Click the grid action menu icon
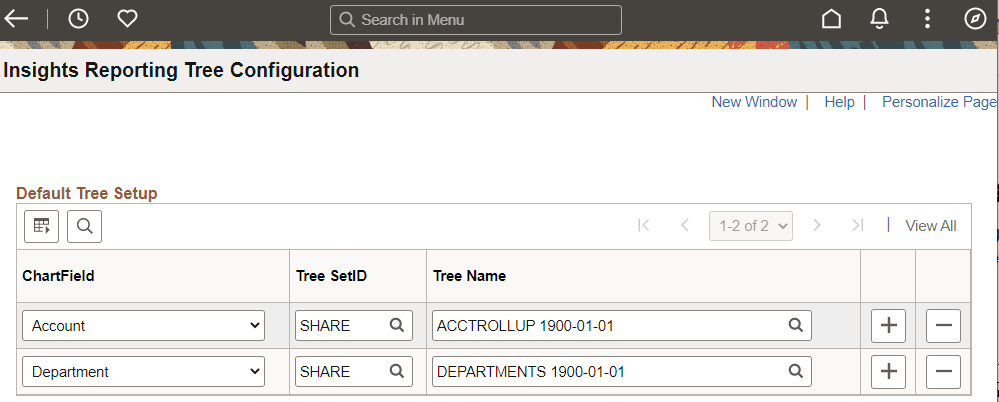 [x=41, y=226]
